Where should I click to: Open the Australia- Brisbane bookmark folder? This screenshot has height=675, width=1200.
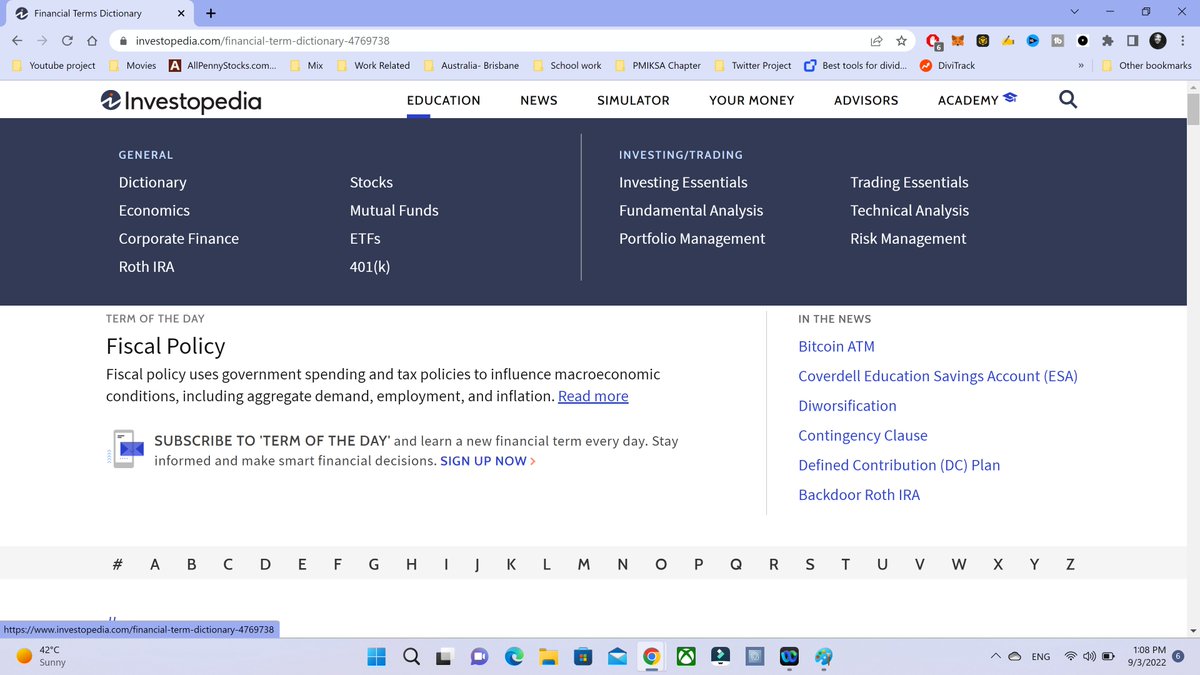click(470, 66)
